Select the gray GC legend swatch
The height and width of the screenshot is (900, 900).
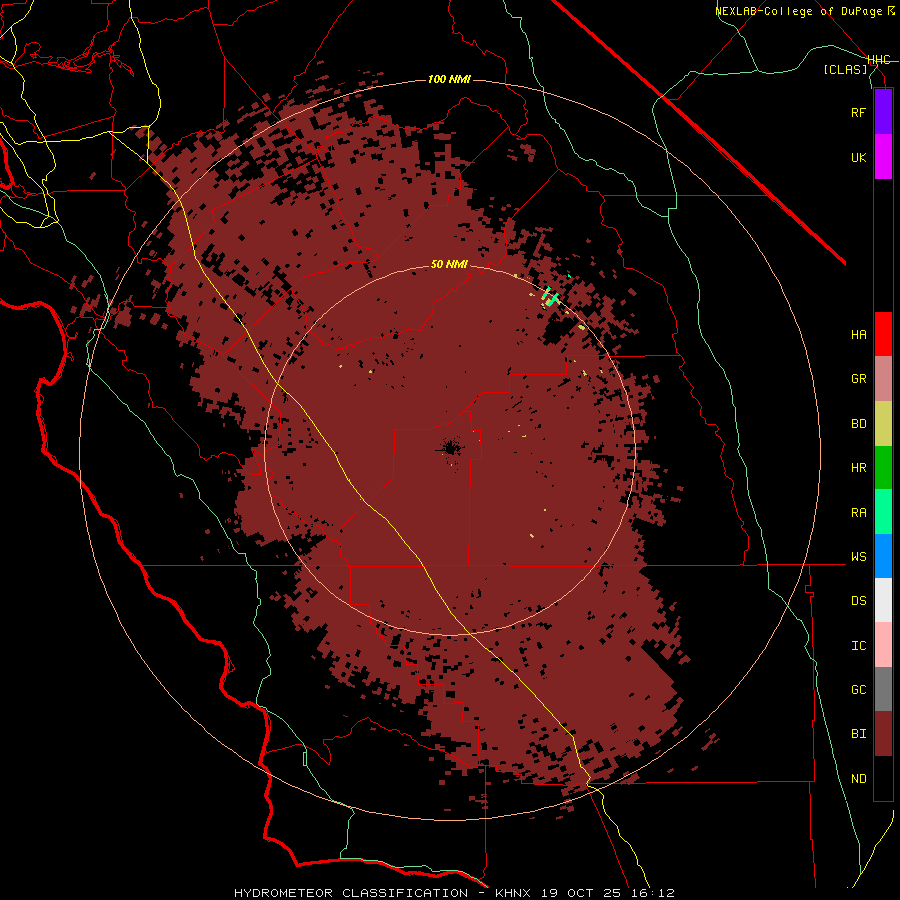(x=883, y=689)
